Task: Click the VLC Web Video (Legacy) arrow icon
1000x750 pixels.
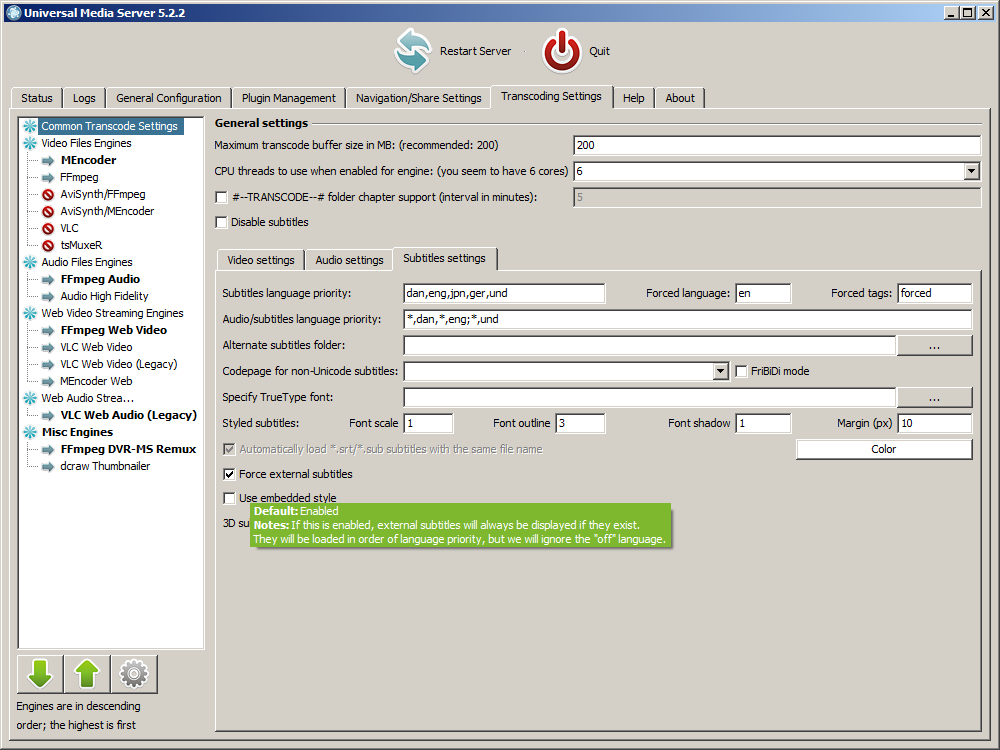Action: pyautogui.click(x=48, y=365)
